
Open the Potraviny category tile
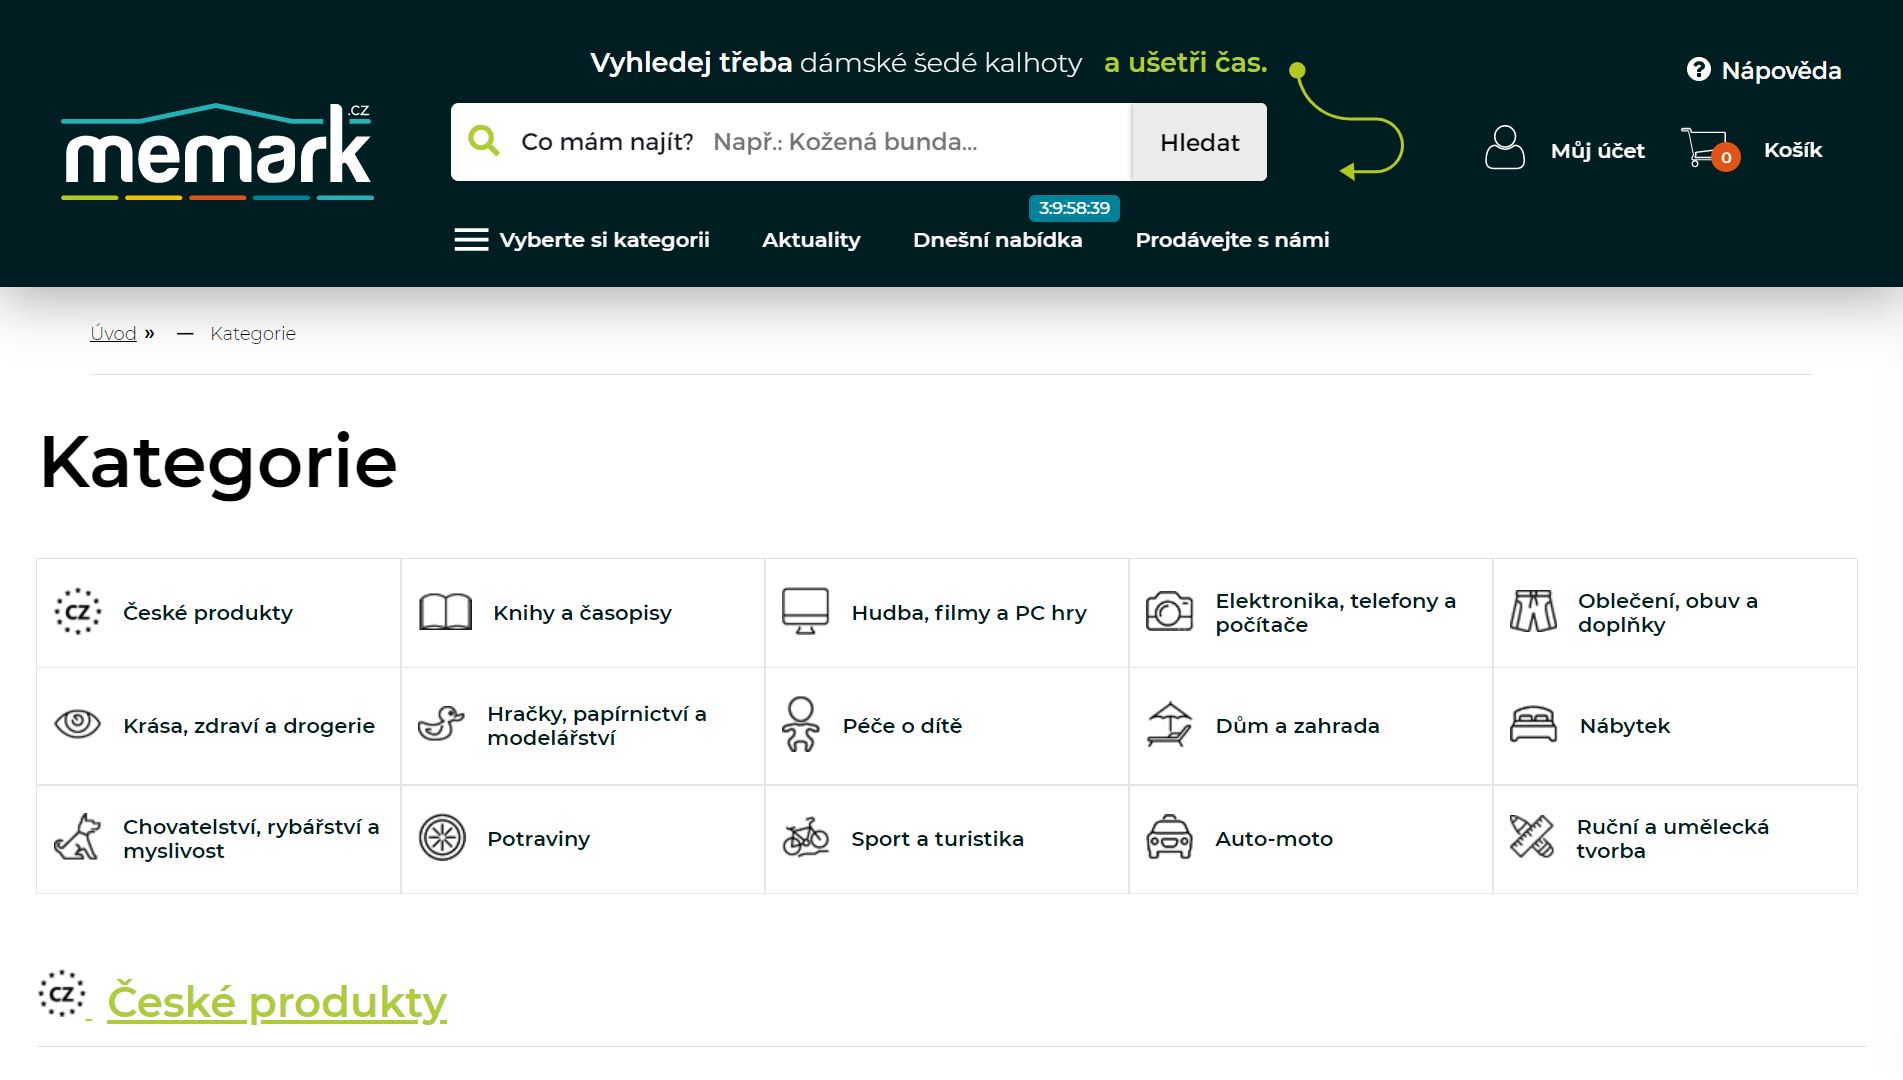point(582,839)
